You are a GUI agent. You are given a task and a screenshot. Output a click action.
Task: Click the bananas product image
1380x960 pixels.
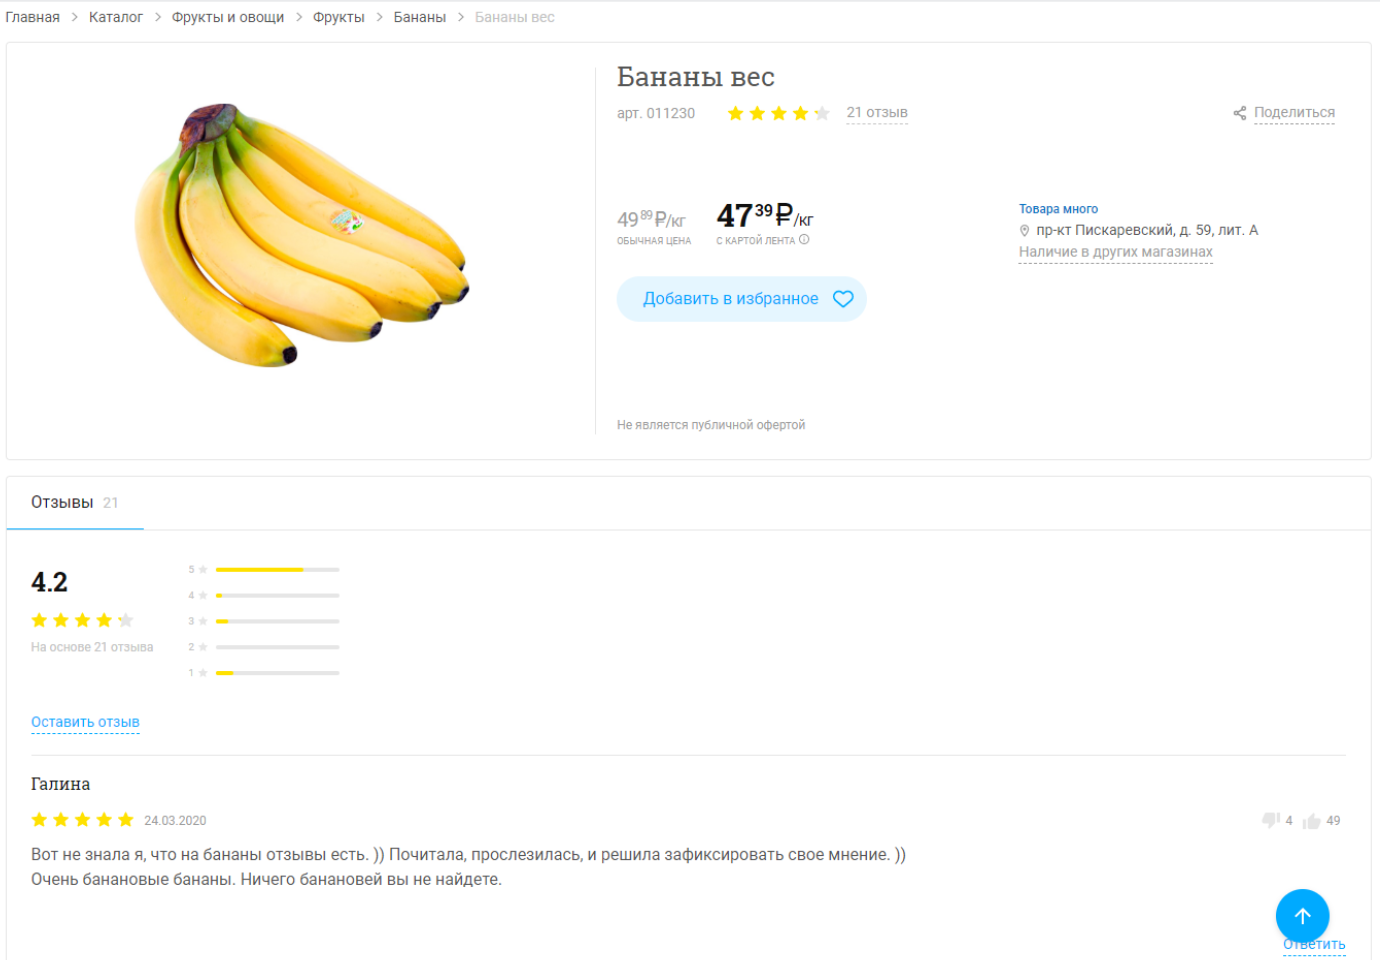(302, 235)
